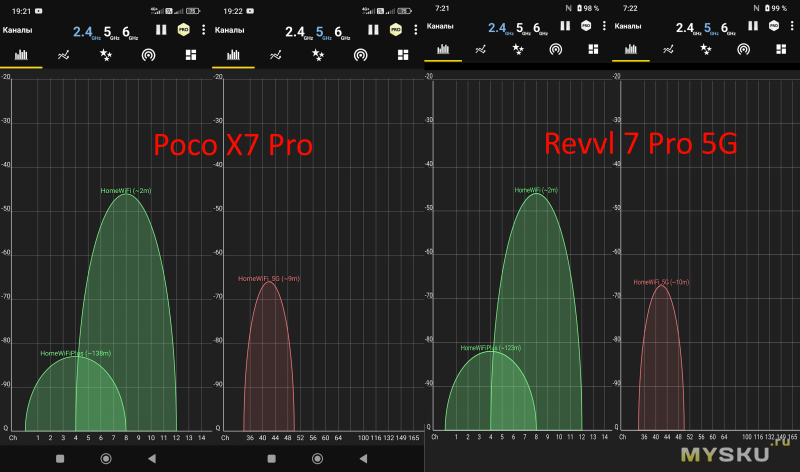This screenshot has height=472, width=800.
Task: Select 2.4 GHz band in 7:21 screenshot
Action: coord(501,29)
